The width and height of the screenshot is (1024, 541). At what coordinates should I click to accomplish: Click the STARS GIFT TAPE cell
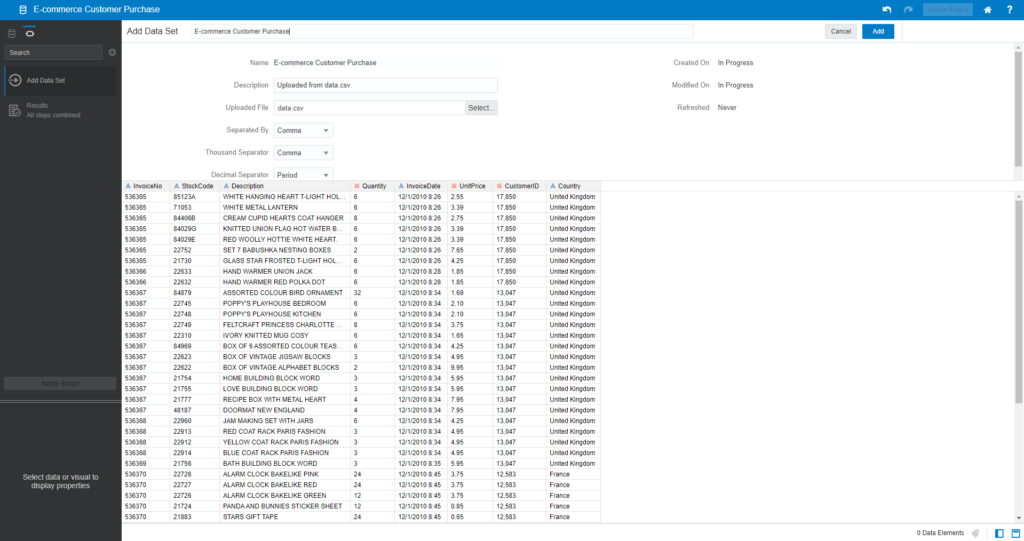285,517
